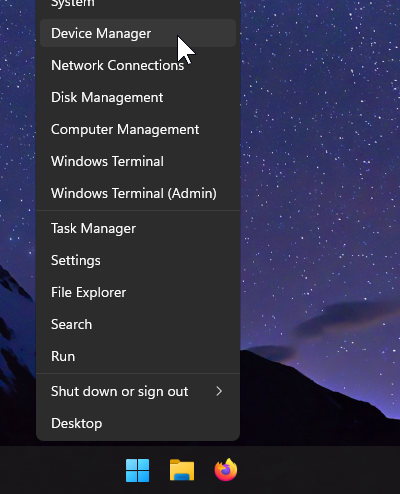This screenshot has height=494, width=400.
Task: Launch Windows Terminal (Admin)
Action: coord(138,193)
